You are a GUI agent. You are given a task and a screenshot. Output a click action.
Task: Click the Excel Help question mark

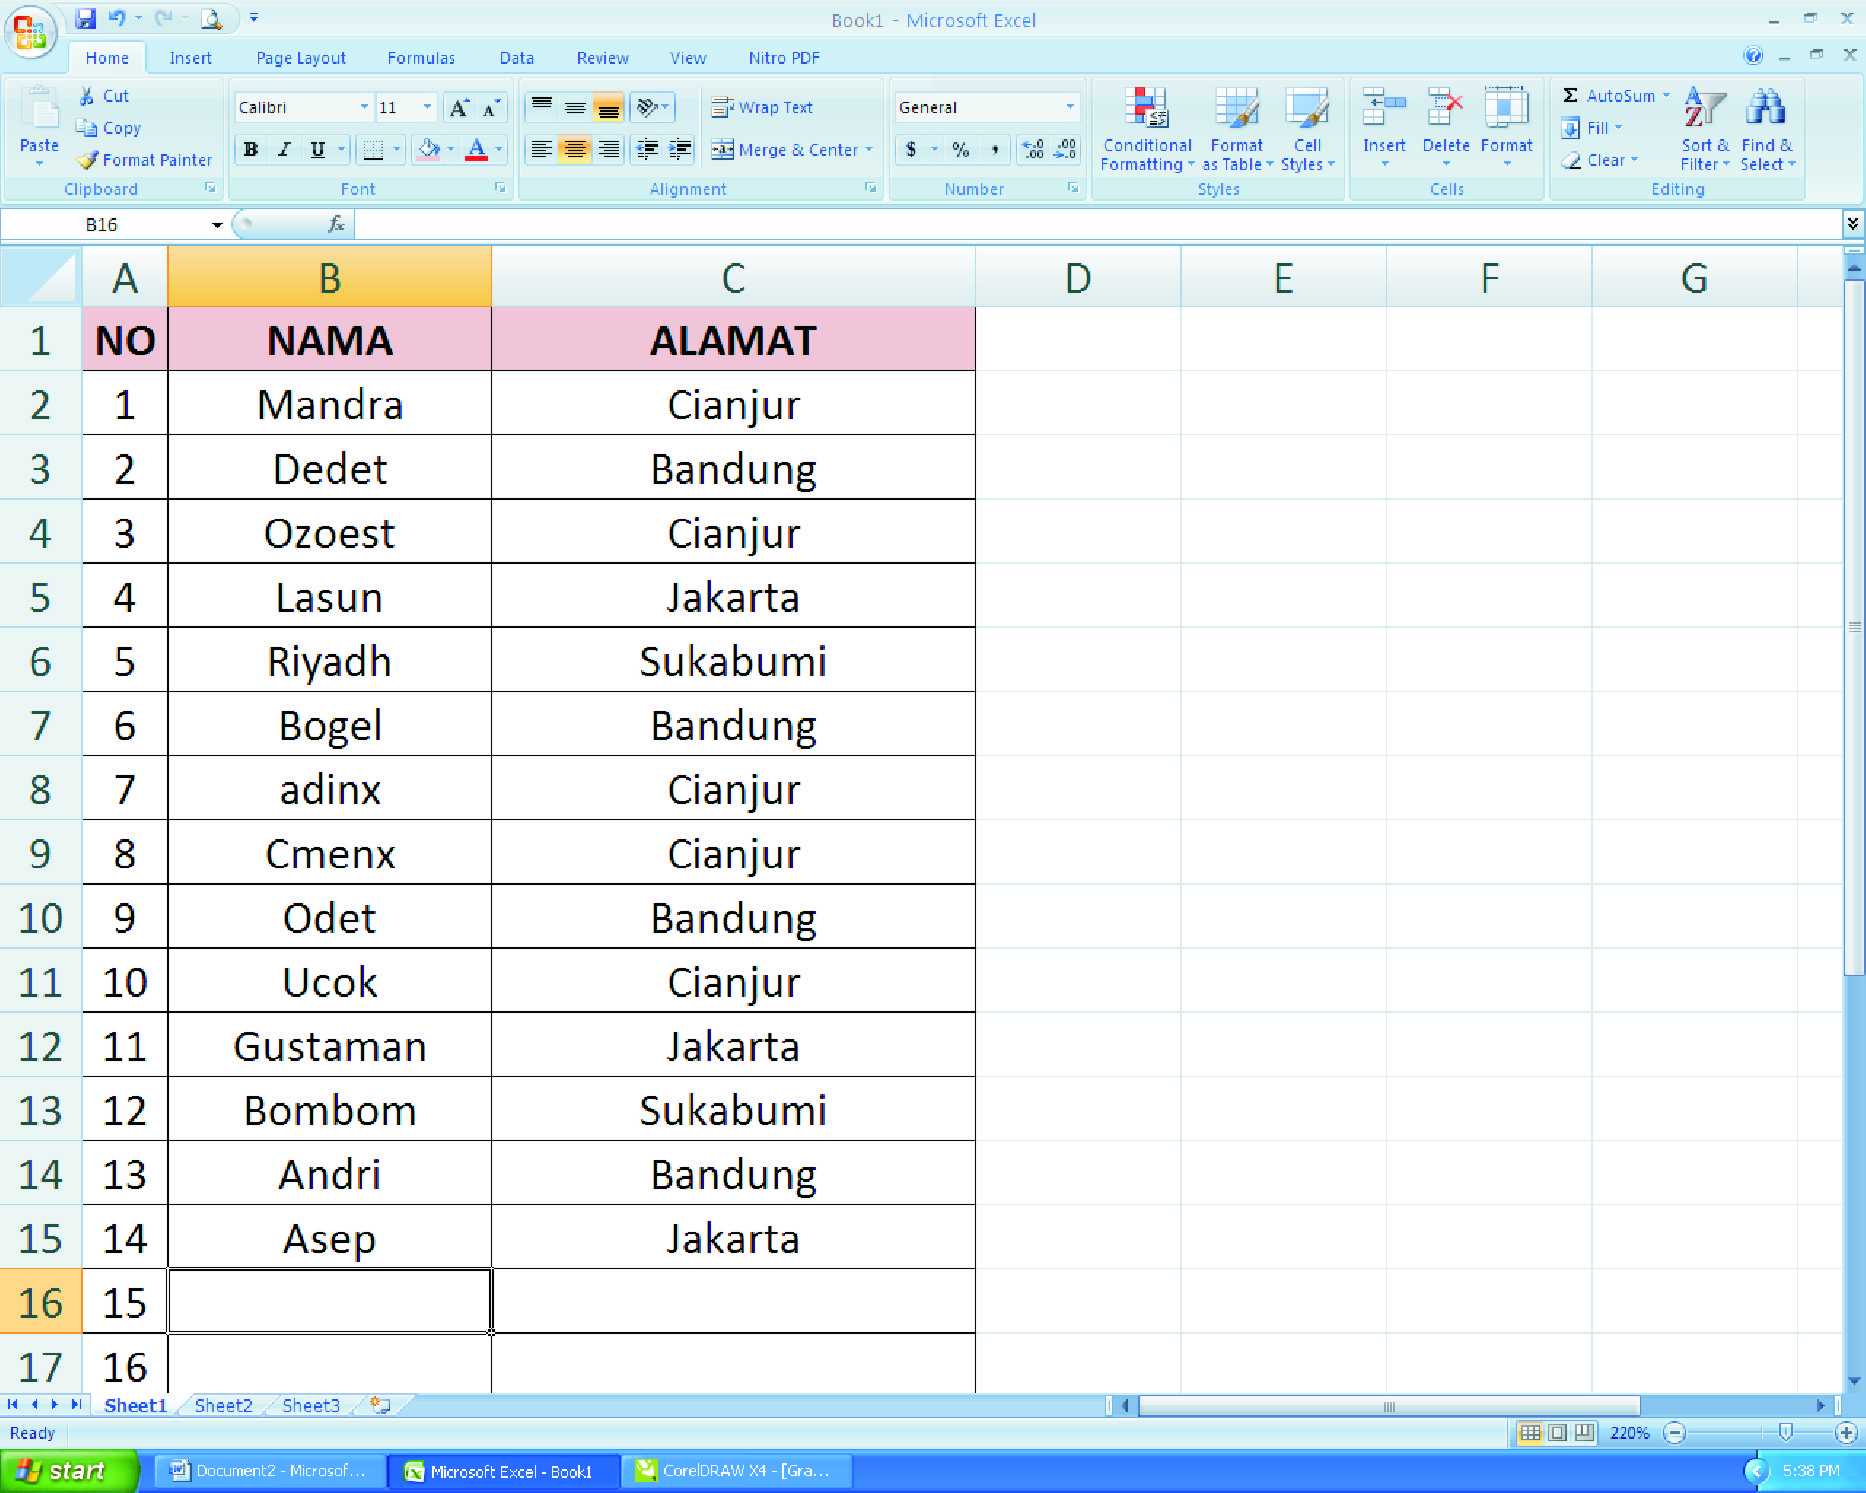tap(1753, 56)
